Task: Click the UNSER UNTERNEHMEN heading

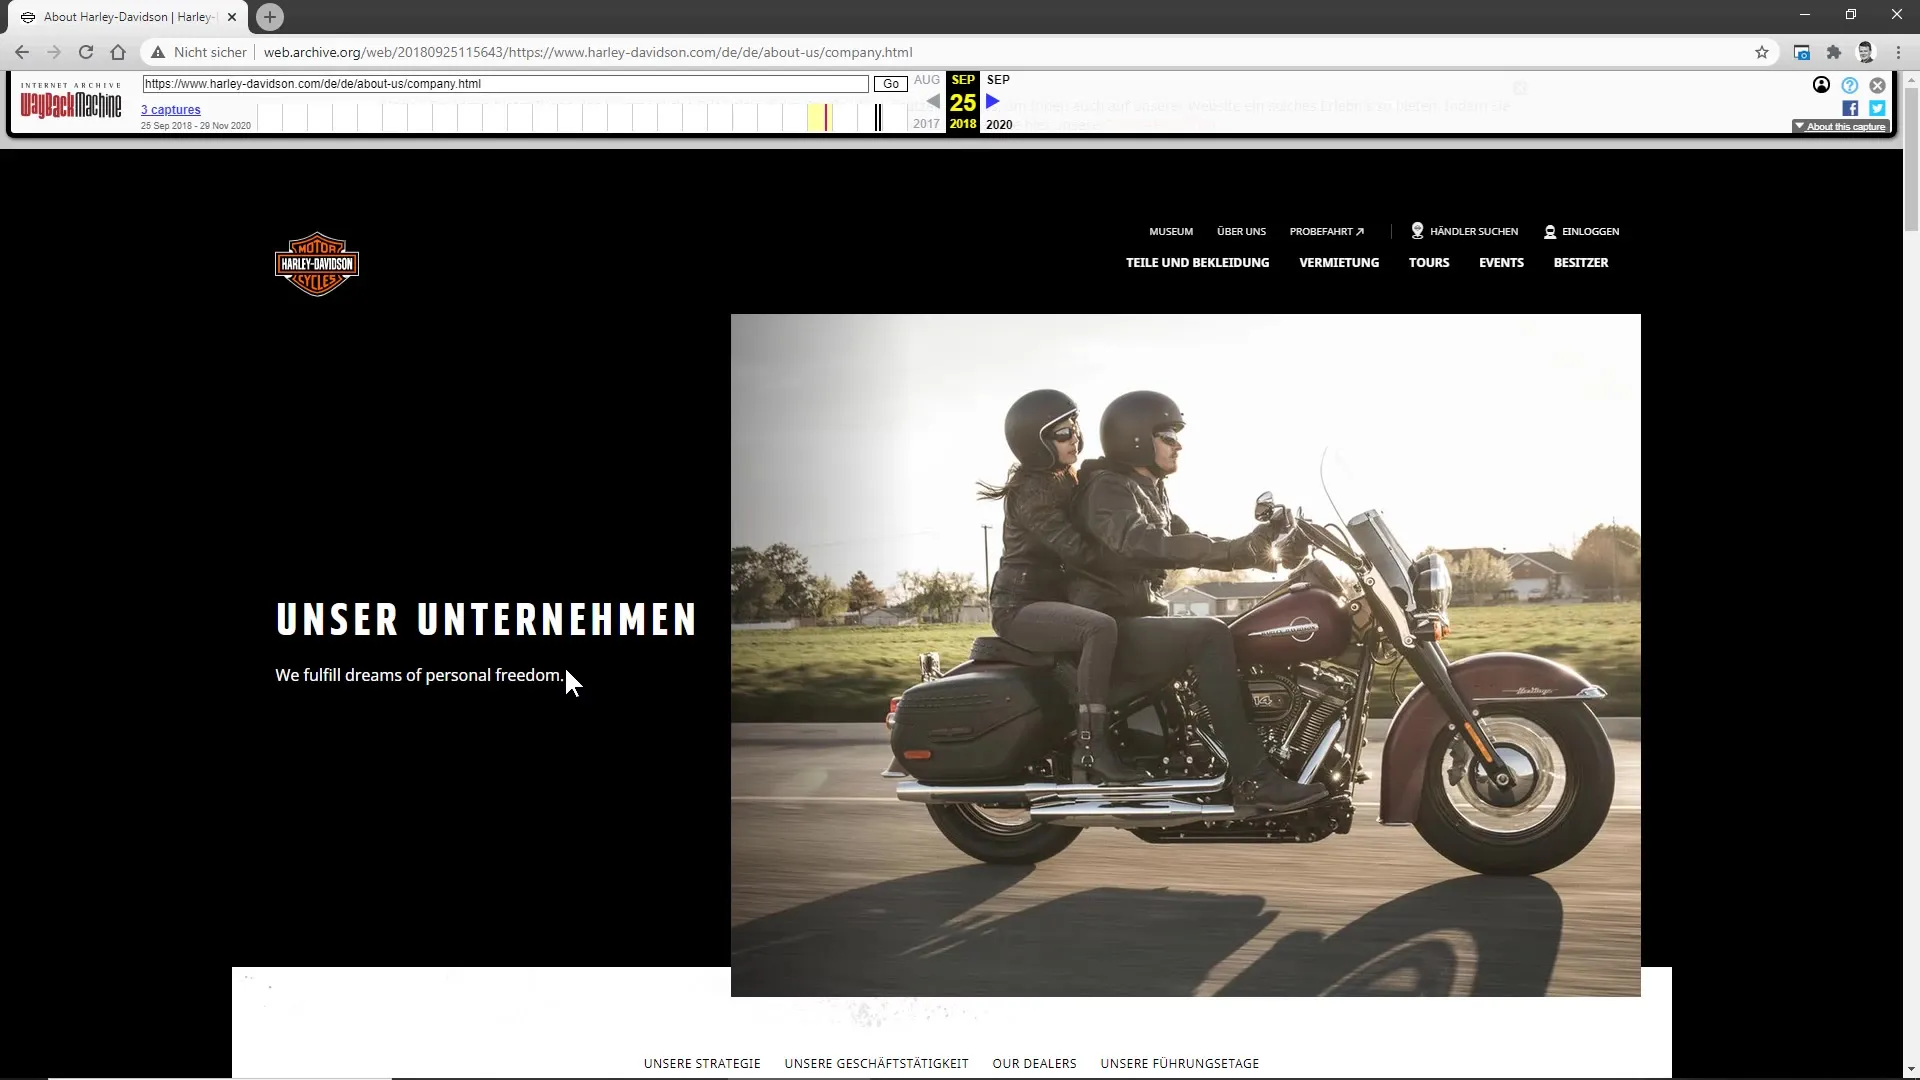Action: [486, 620]
